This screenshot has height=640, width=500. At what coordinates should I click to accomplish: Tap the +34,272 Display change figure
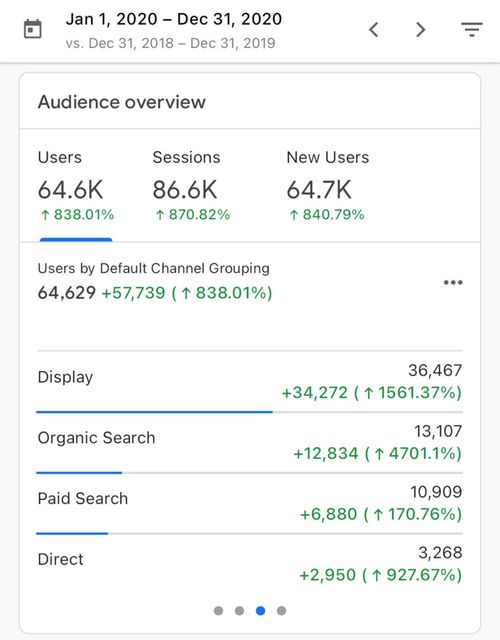pos(314,393)
